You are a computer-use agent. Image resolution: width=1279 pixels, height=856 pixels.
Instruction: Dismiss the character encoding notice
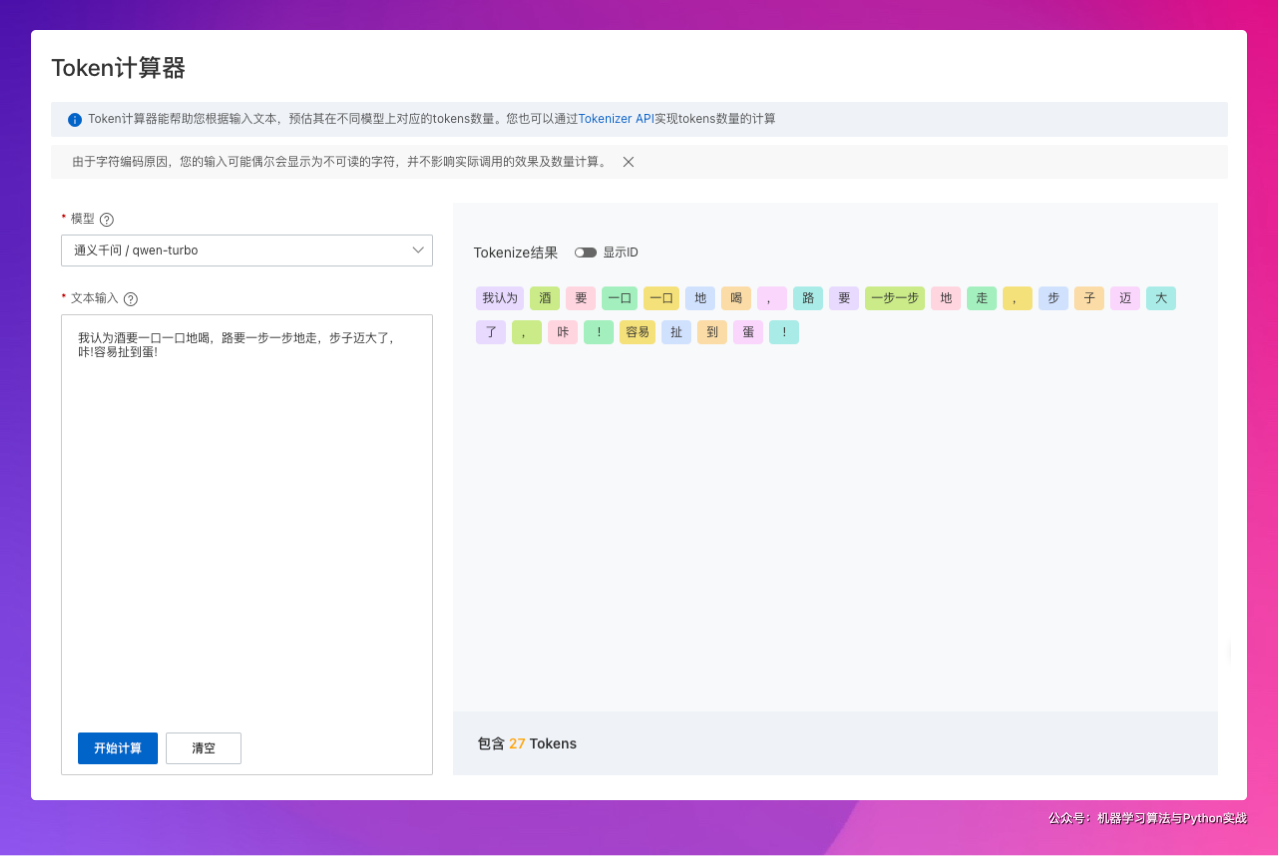(x=628, y=162)
